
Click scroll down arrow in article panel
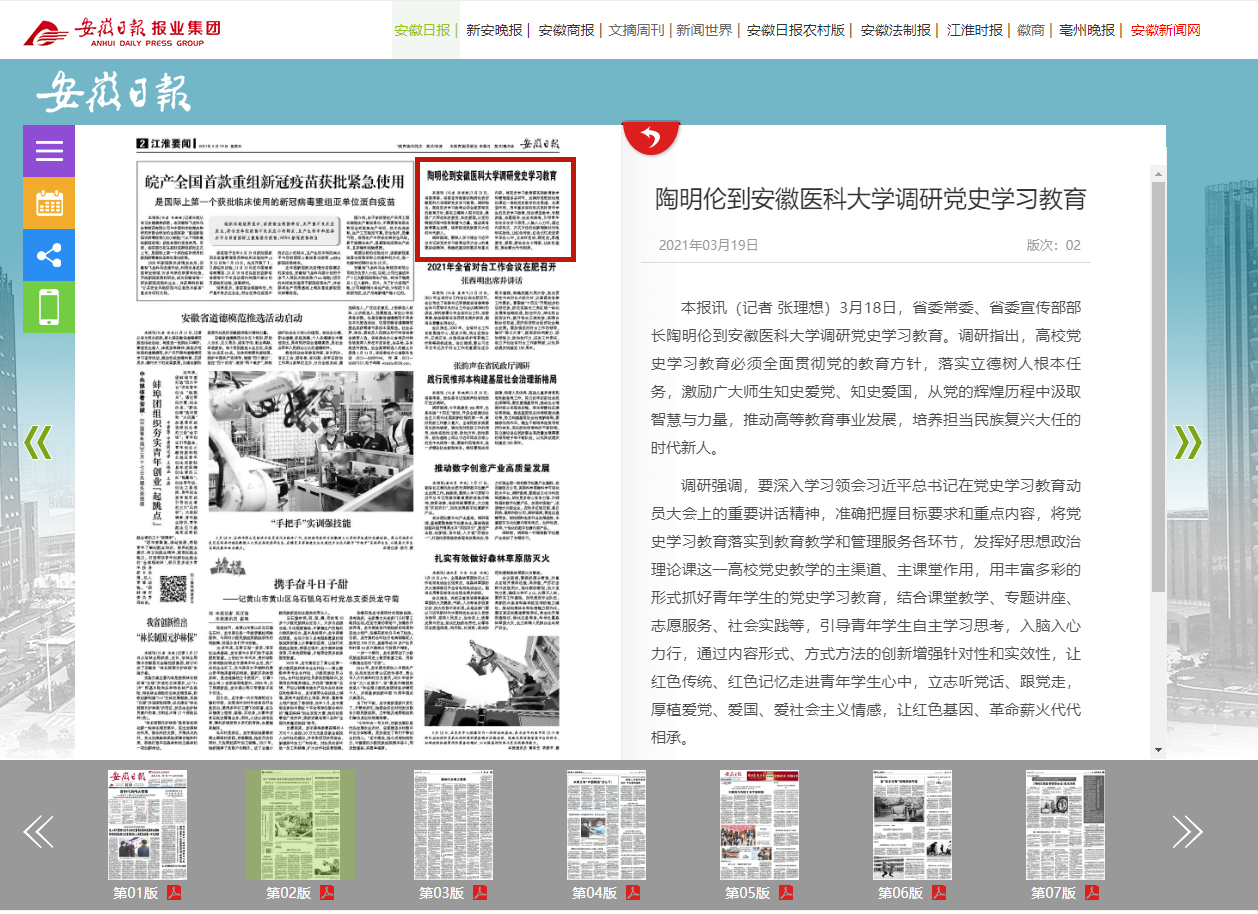pyautogui.click(x=1158, y=749)
